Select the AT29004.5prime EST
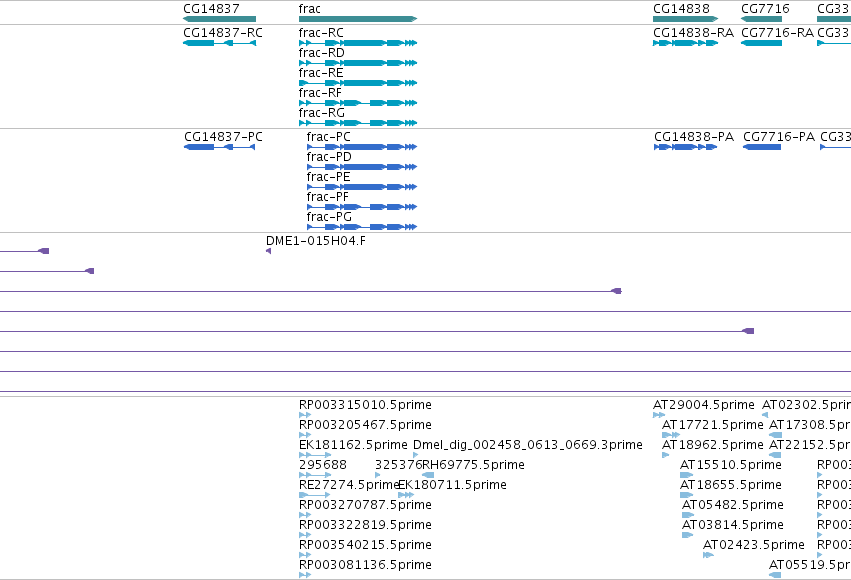Screen dimensions: 851x580 pos(659,415)
